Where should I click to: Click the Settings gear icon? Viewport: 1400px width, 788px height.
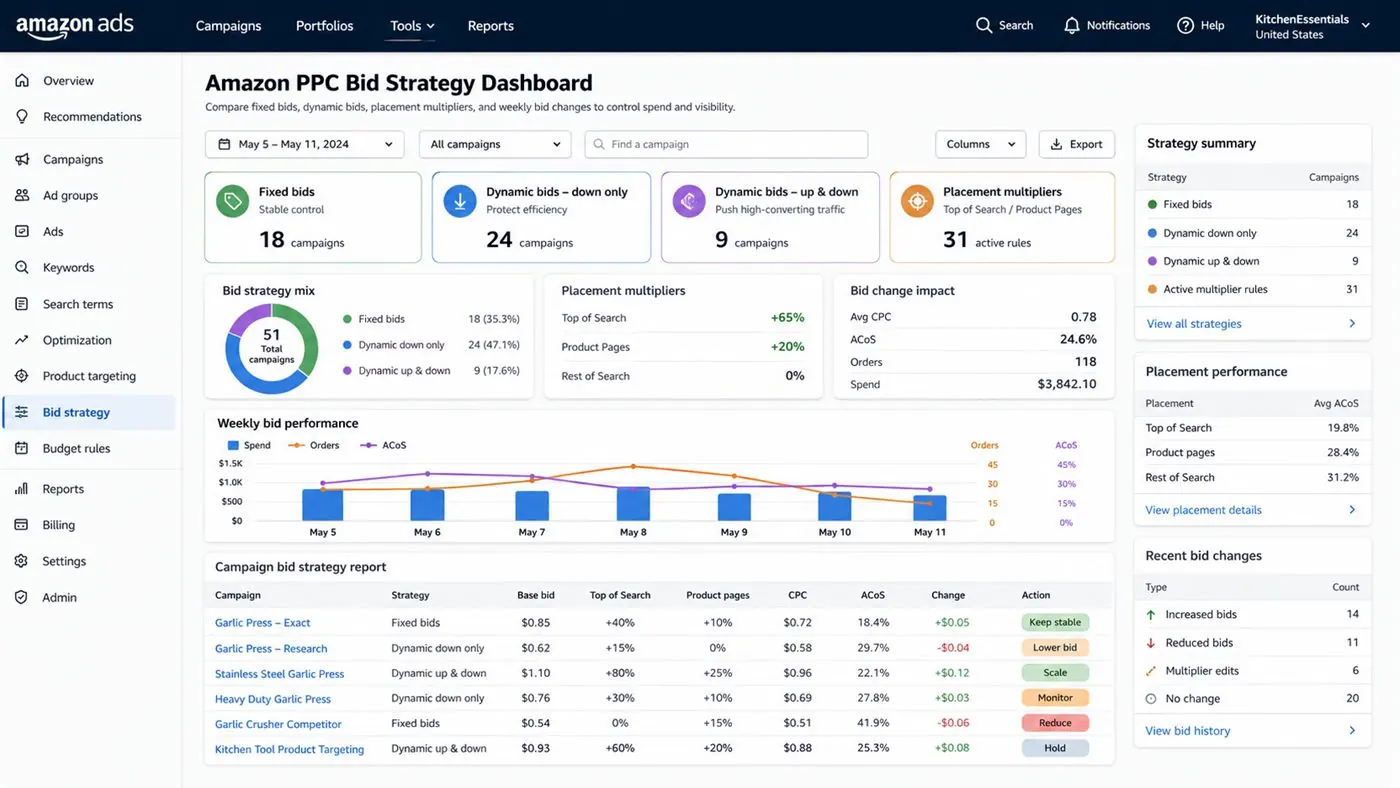tap(22, 561)
